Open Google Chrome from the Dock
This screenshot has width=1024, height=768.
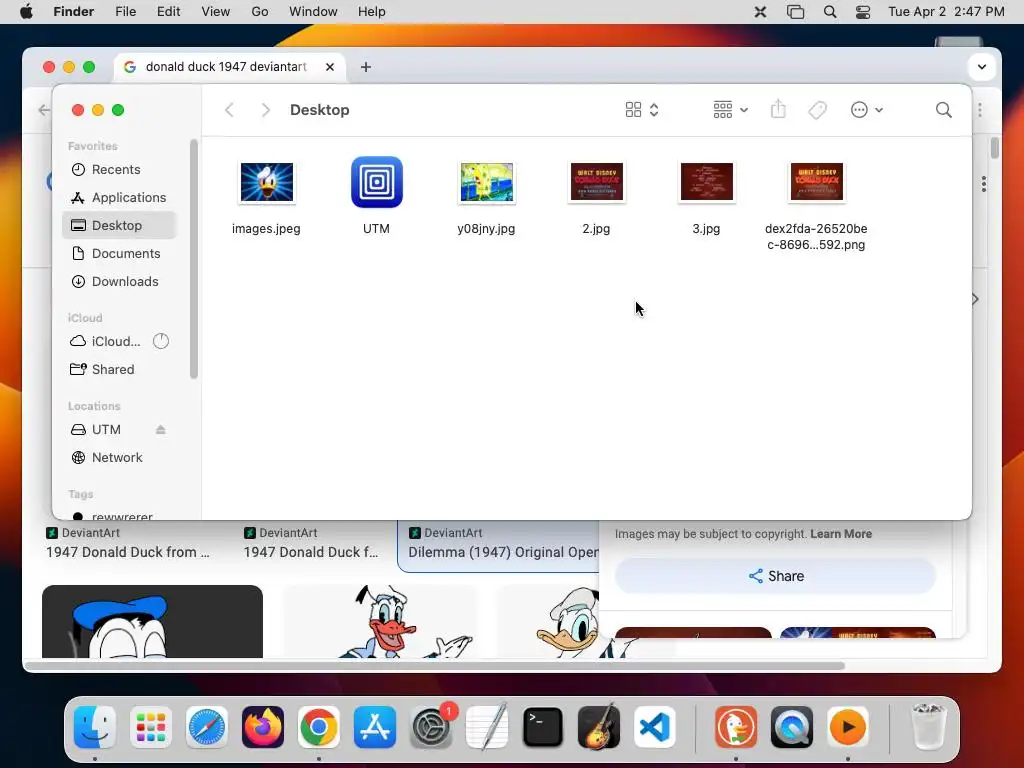click(319, 726)
